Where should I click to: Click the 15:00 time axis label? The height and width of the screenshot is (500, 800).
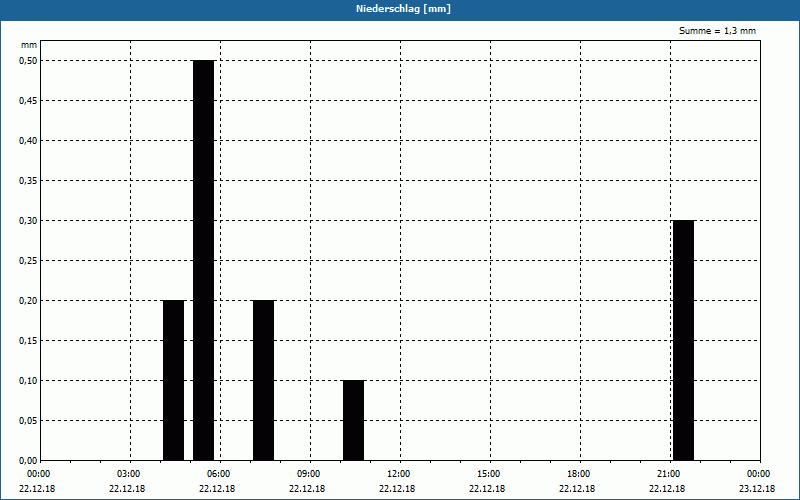click(489, 474)
